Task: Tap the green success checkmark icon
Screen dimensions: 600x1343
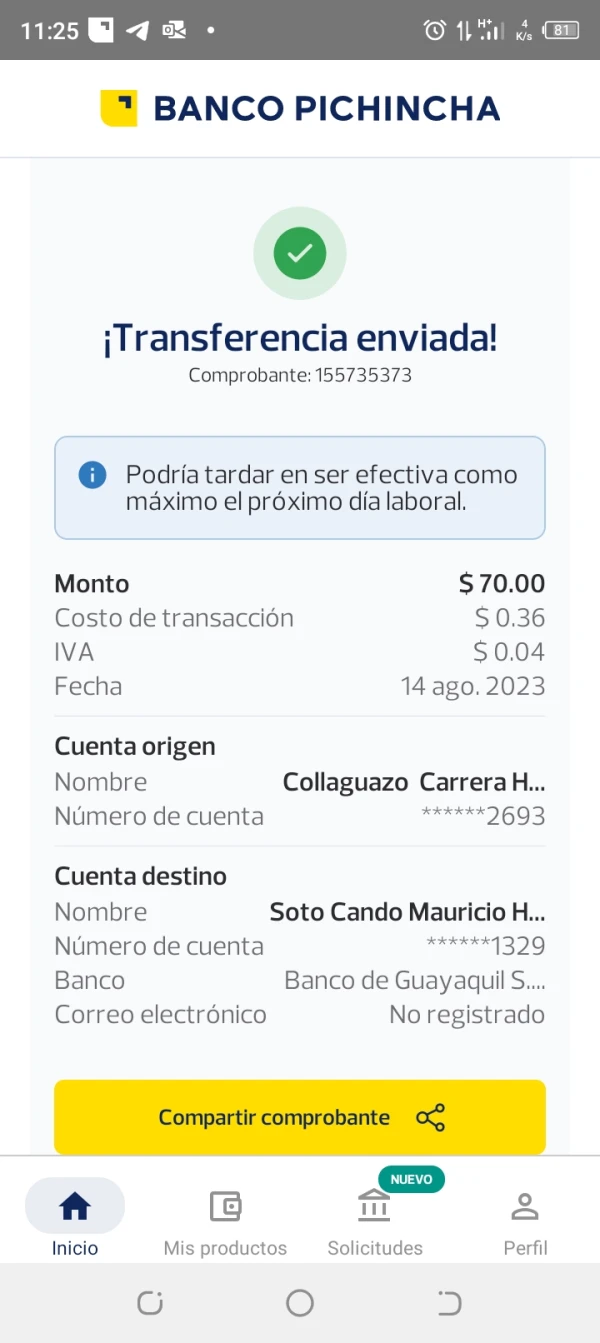Action: pyautogui.click(x=299, y=253)
